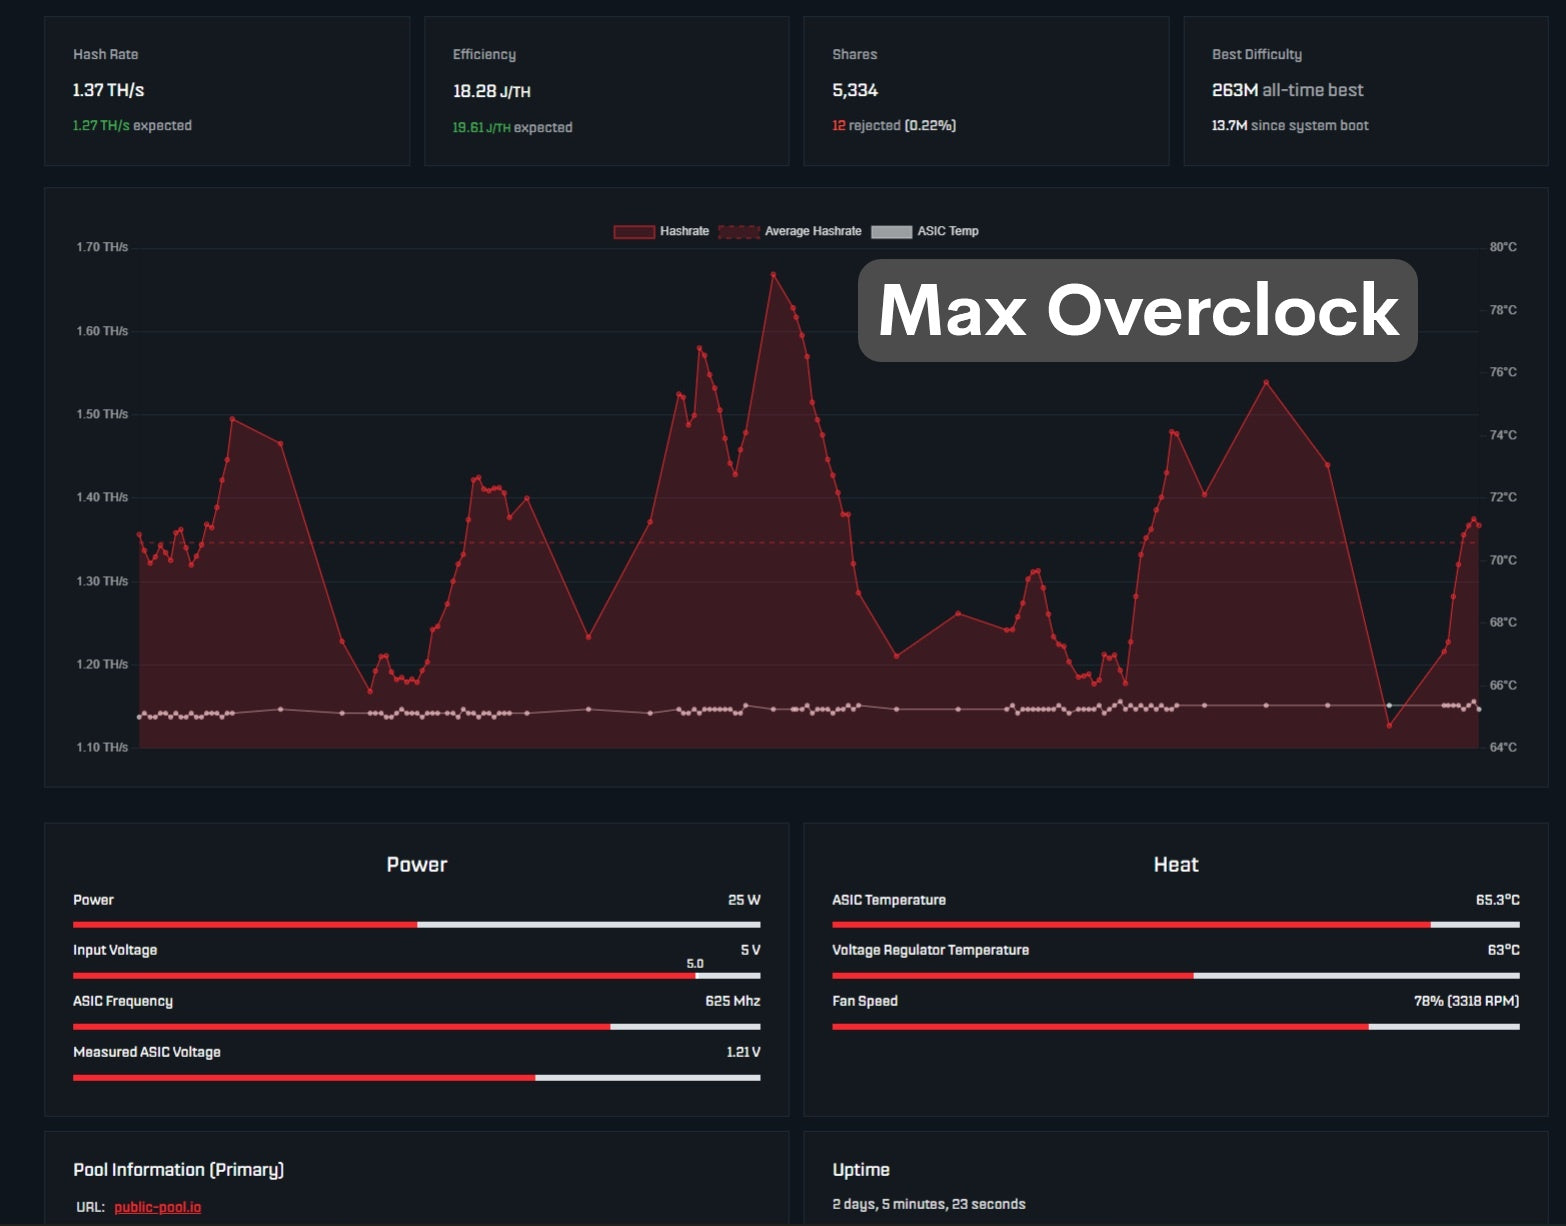
Task: Click the Fan Speed progress bar
Action: tap(1175, 1026)
